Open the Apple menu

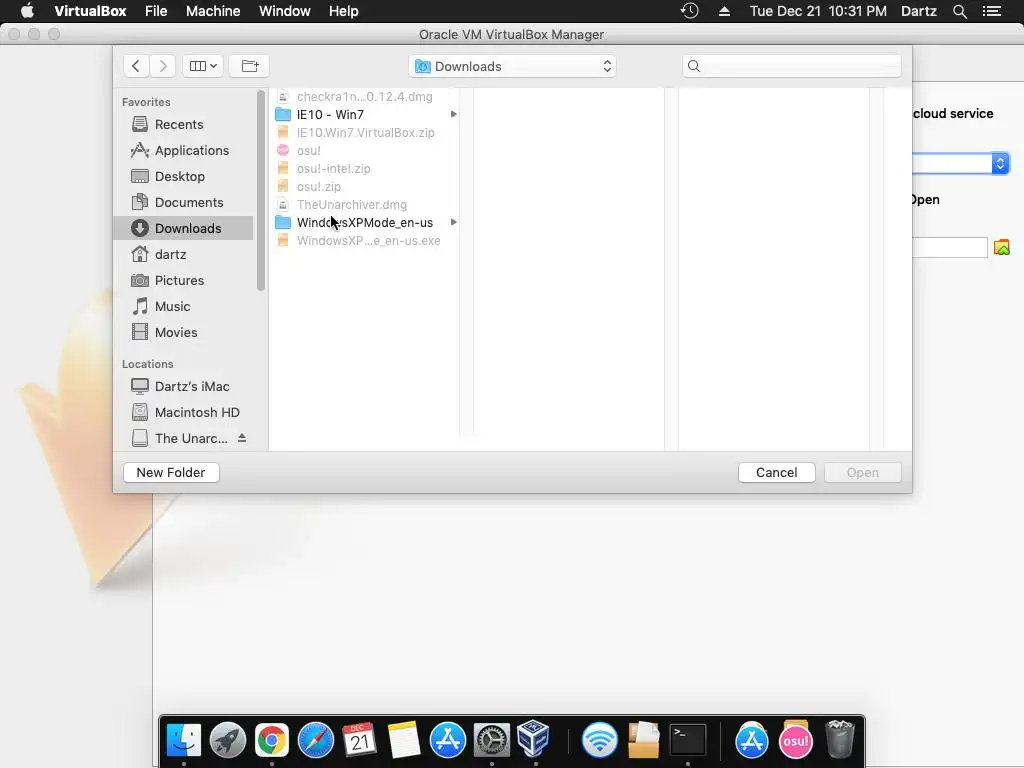point(27,11)
